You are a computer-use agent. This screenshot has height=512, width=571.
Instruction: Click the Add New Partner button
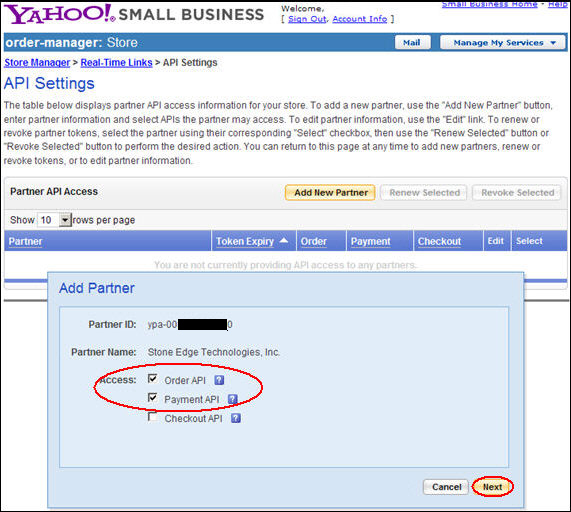coord(330,193)
